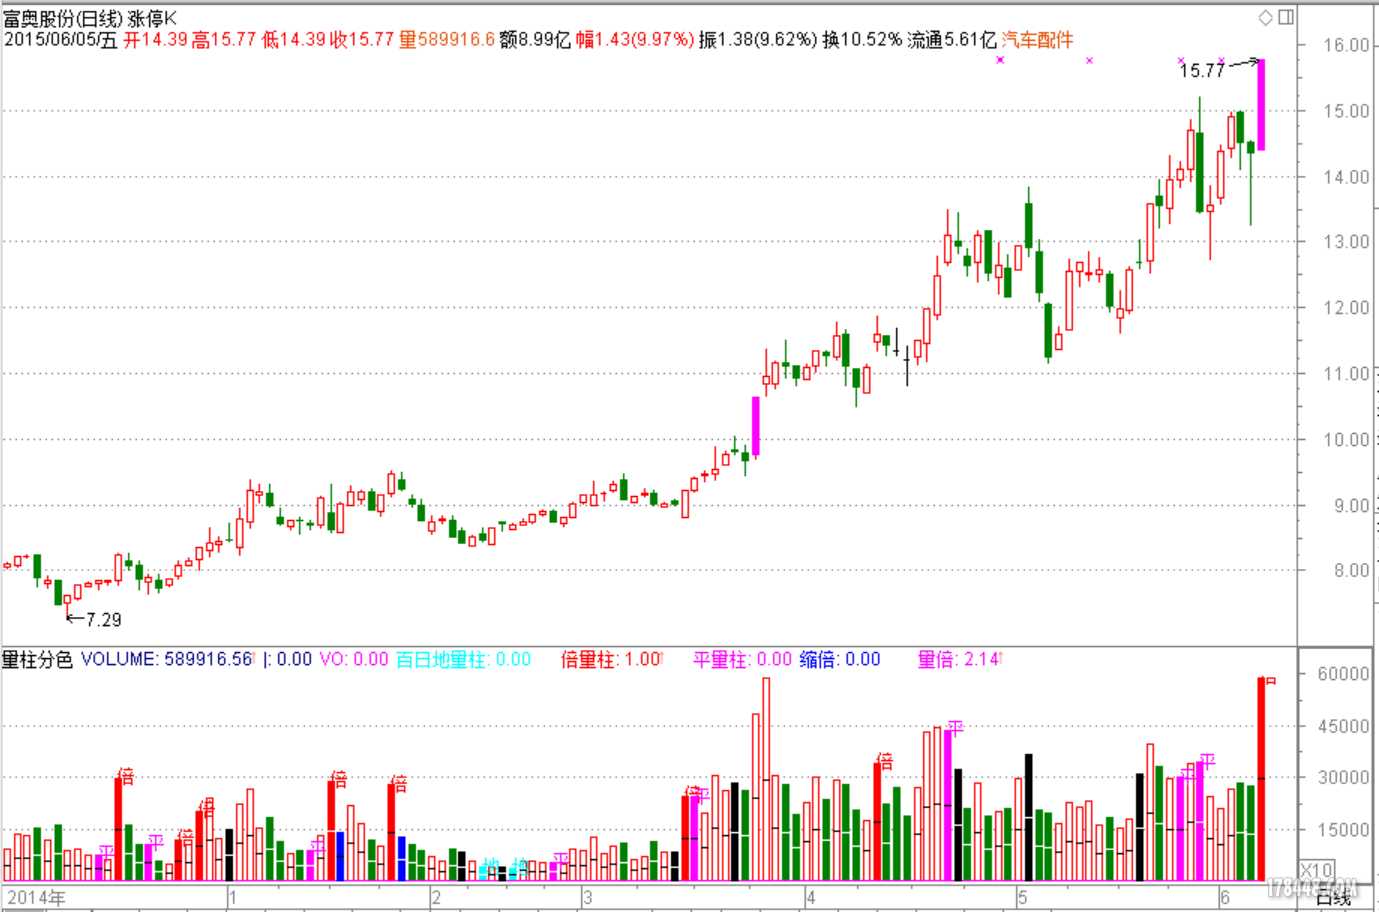This screenshot has height=912, width=1379.
Task: Click the closing price 收15.77
Action: coord(362,40)
